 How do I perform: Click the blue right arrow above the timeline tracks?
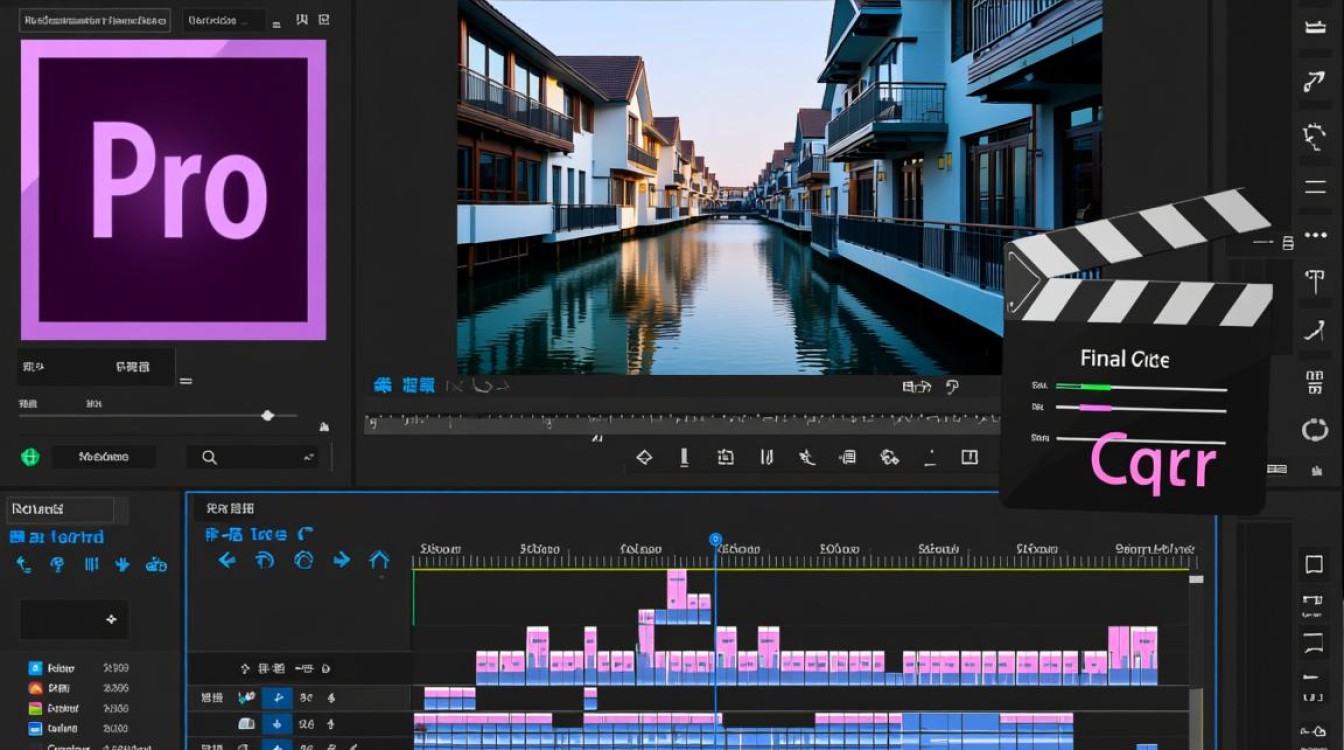pyautogui.click(x=342, y=560)
